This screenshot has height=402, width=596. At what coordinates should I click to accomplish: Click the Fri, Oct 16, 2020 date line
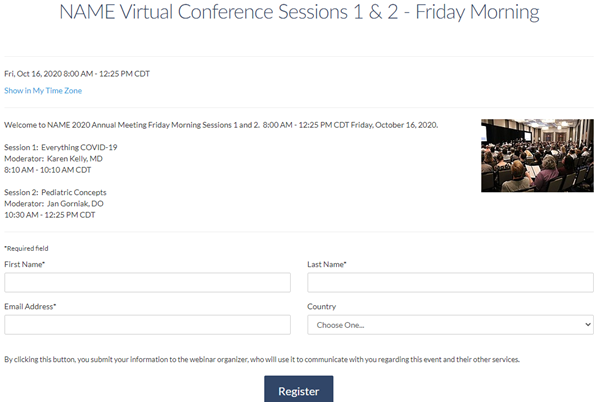[77, 74]
